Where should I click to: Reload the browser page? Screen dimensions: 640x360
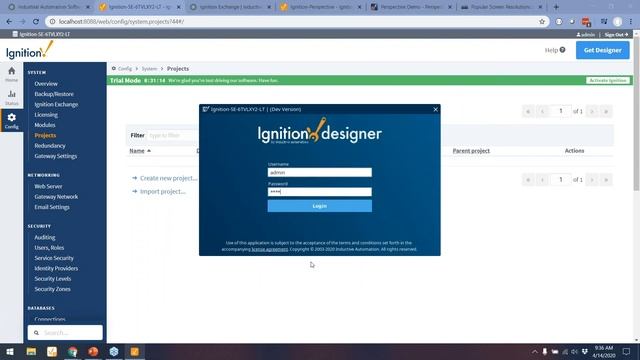click(36, 22)
